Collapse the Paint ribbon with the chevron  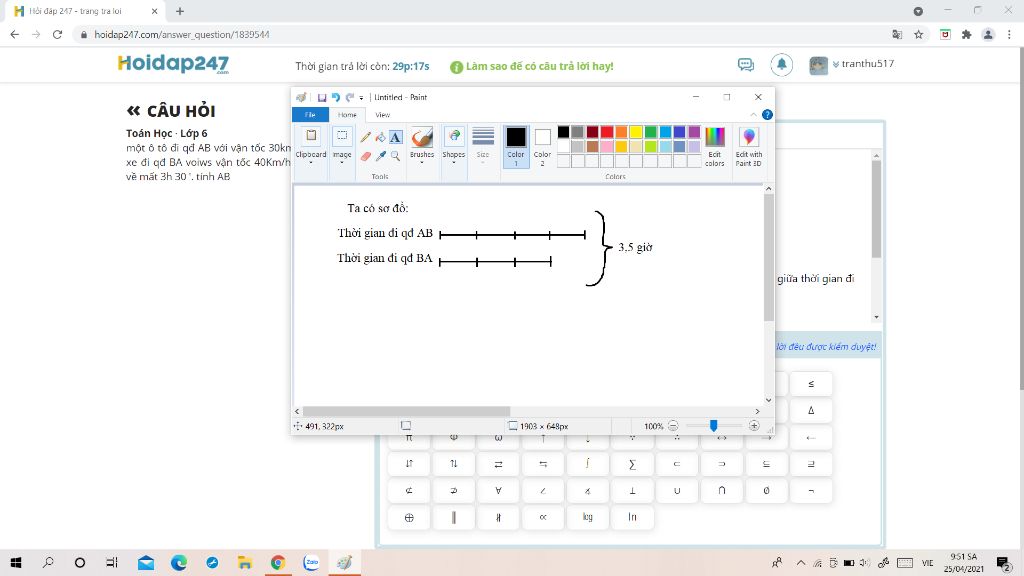point(754,114)
